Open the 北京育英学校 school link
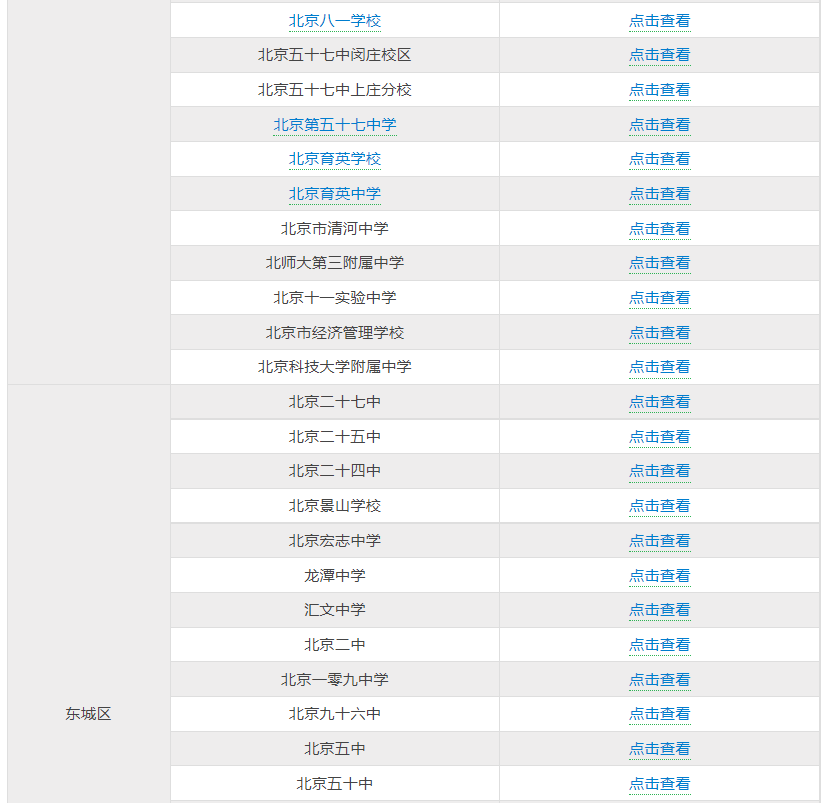This screenshot has height=803, width=826. click(x=335, y=159)
